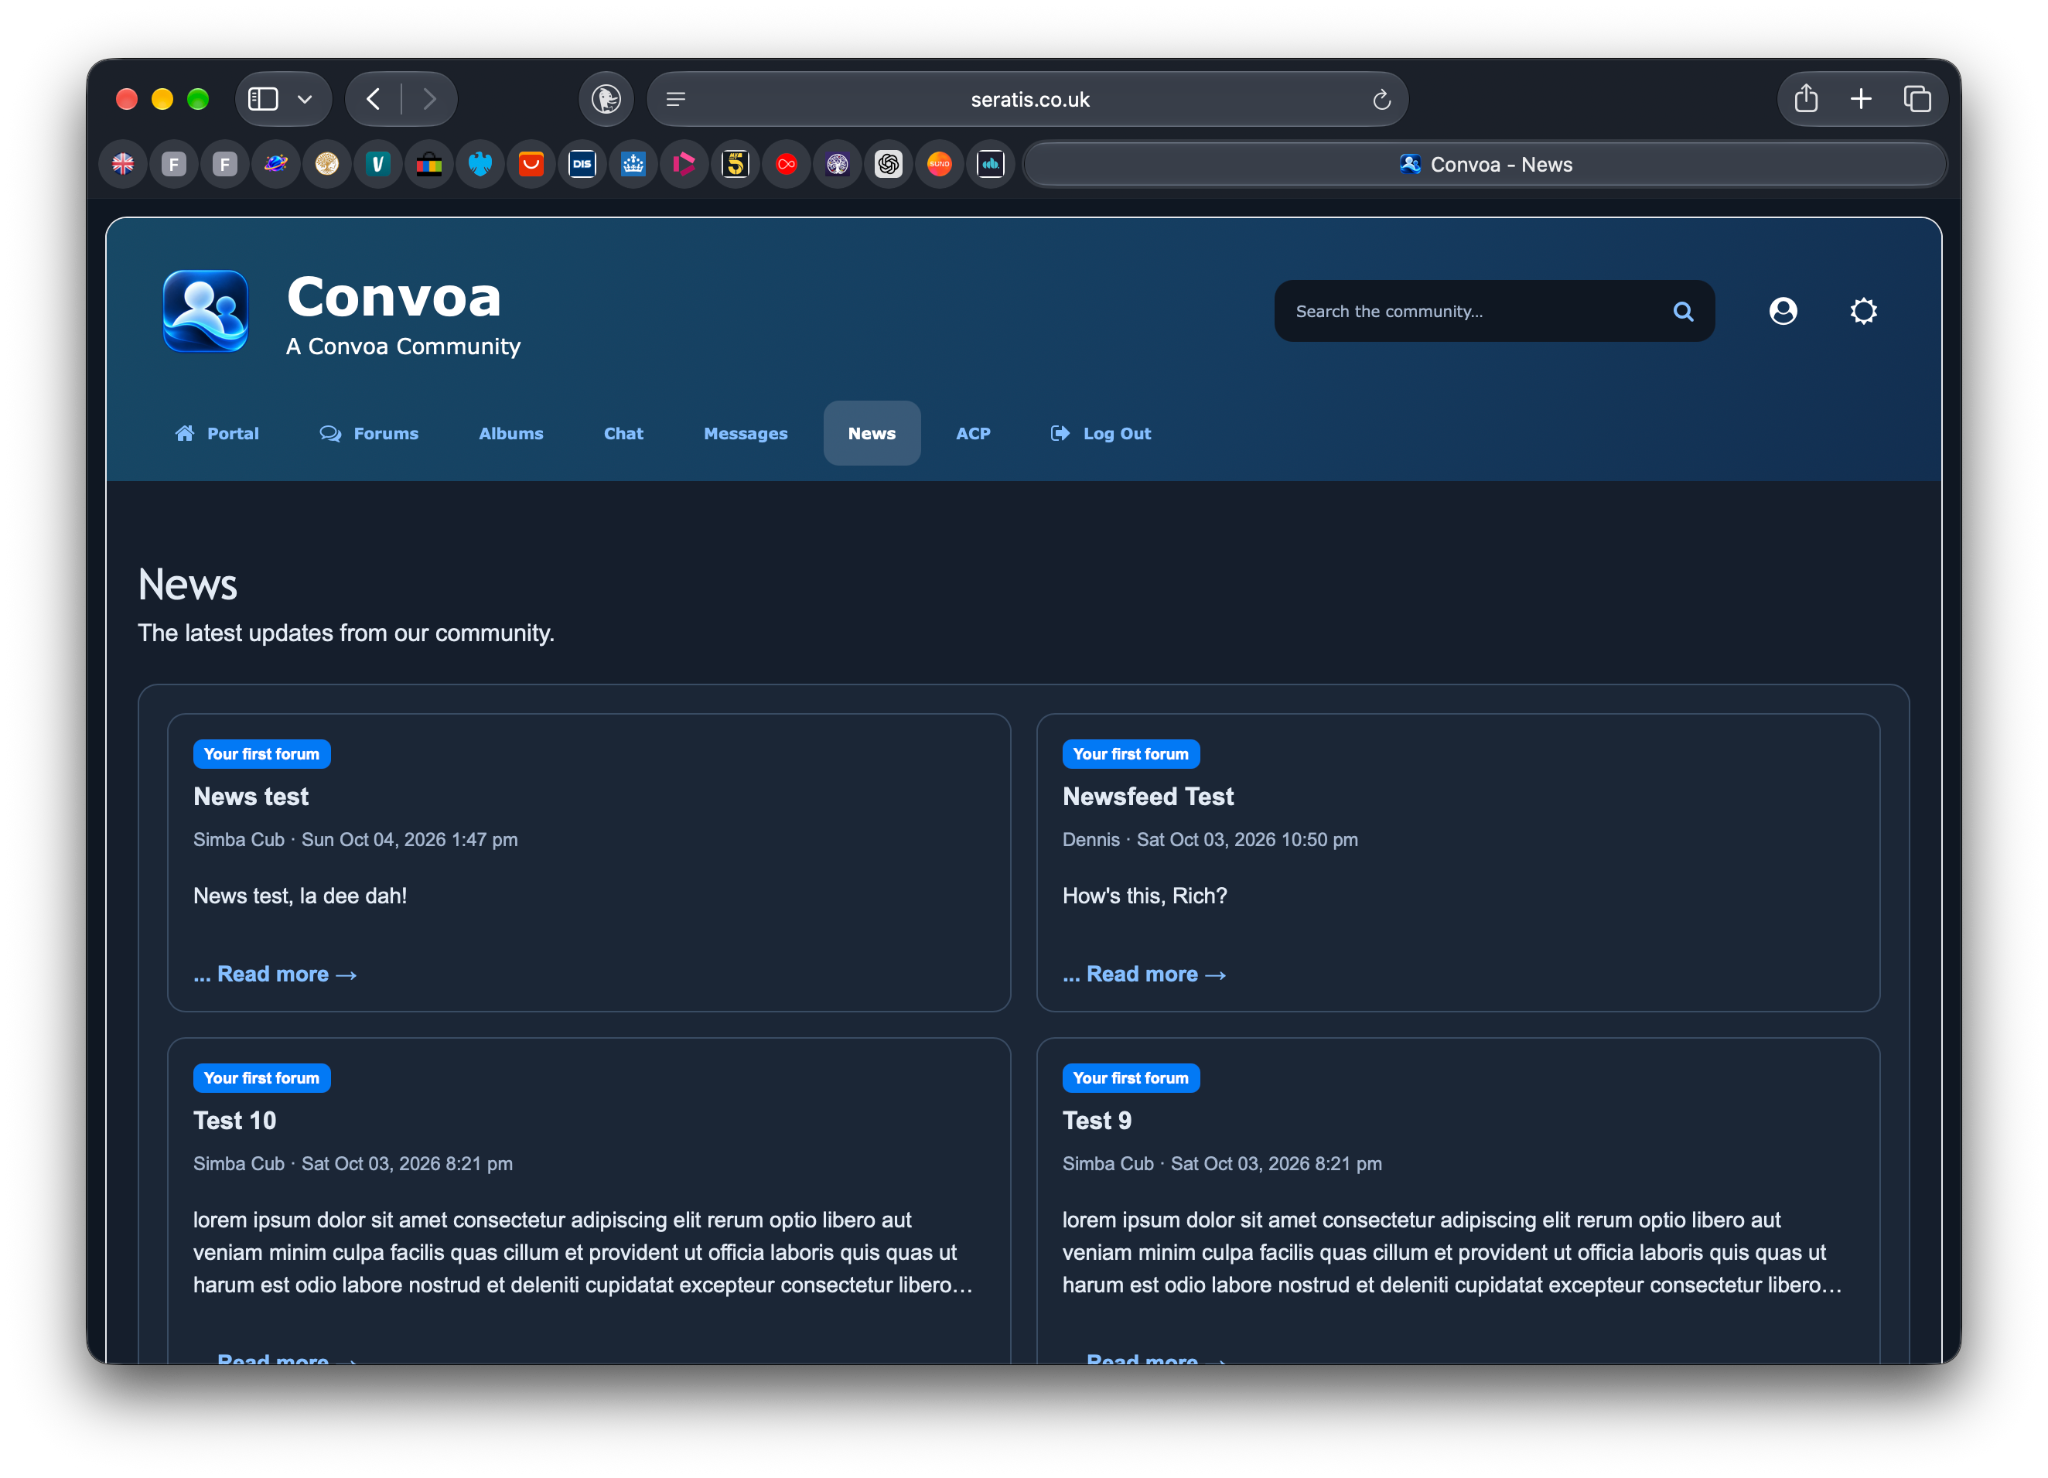Open the blue crown pinned tab
The height and width of the screenshot is (1478, 2048).
point(633,164)
